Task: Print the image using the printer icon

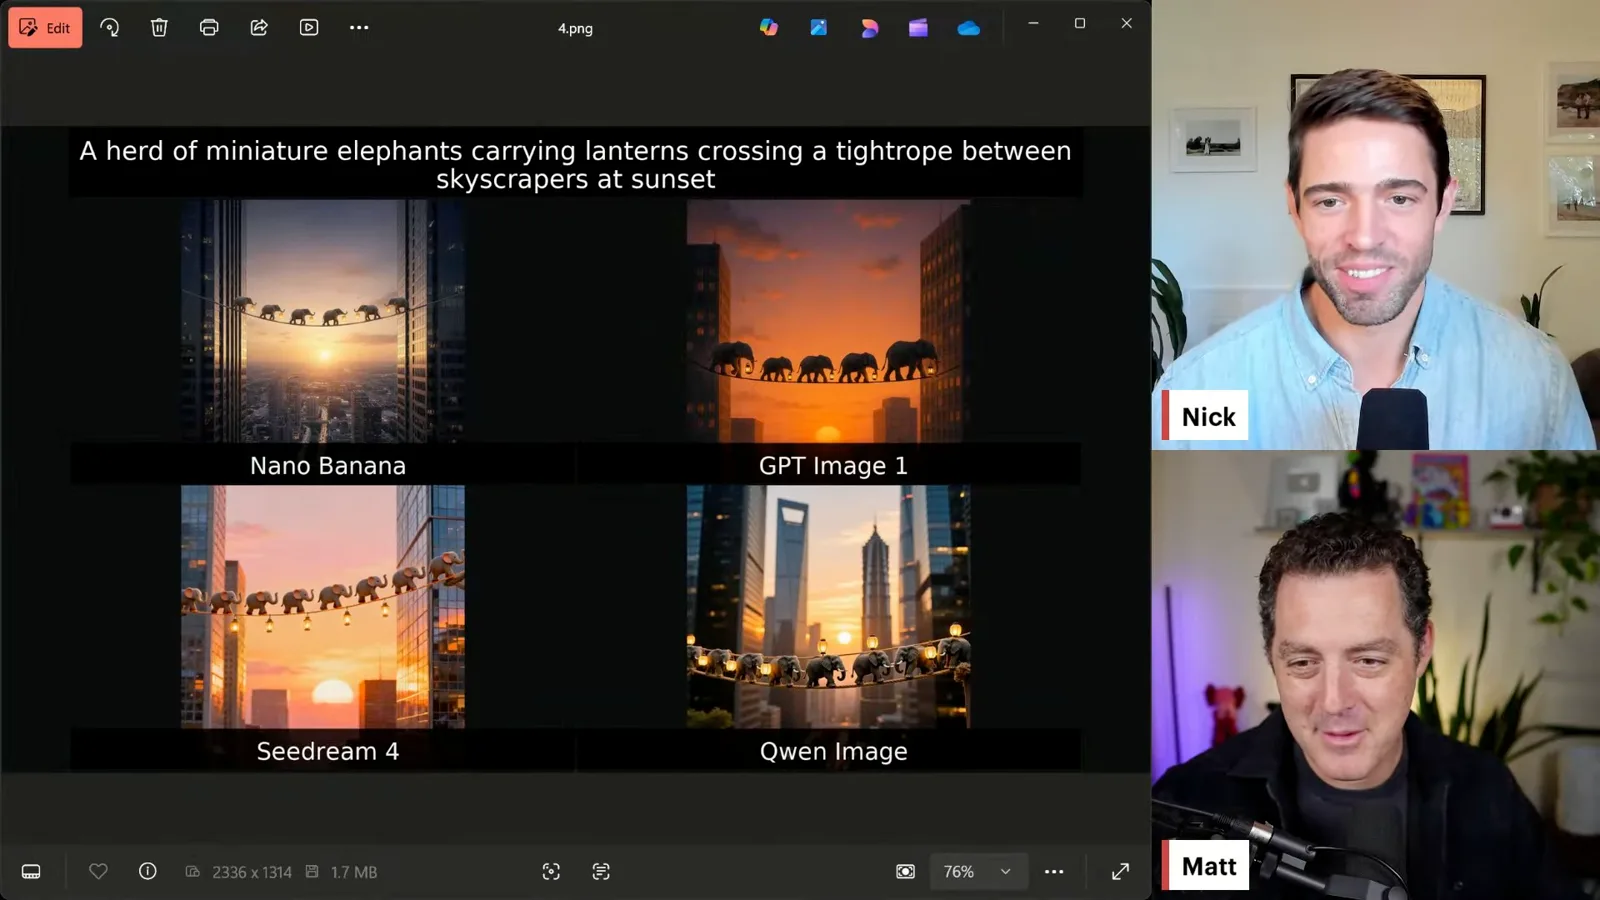Action: [x=209, y=27]
